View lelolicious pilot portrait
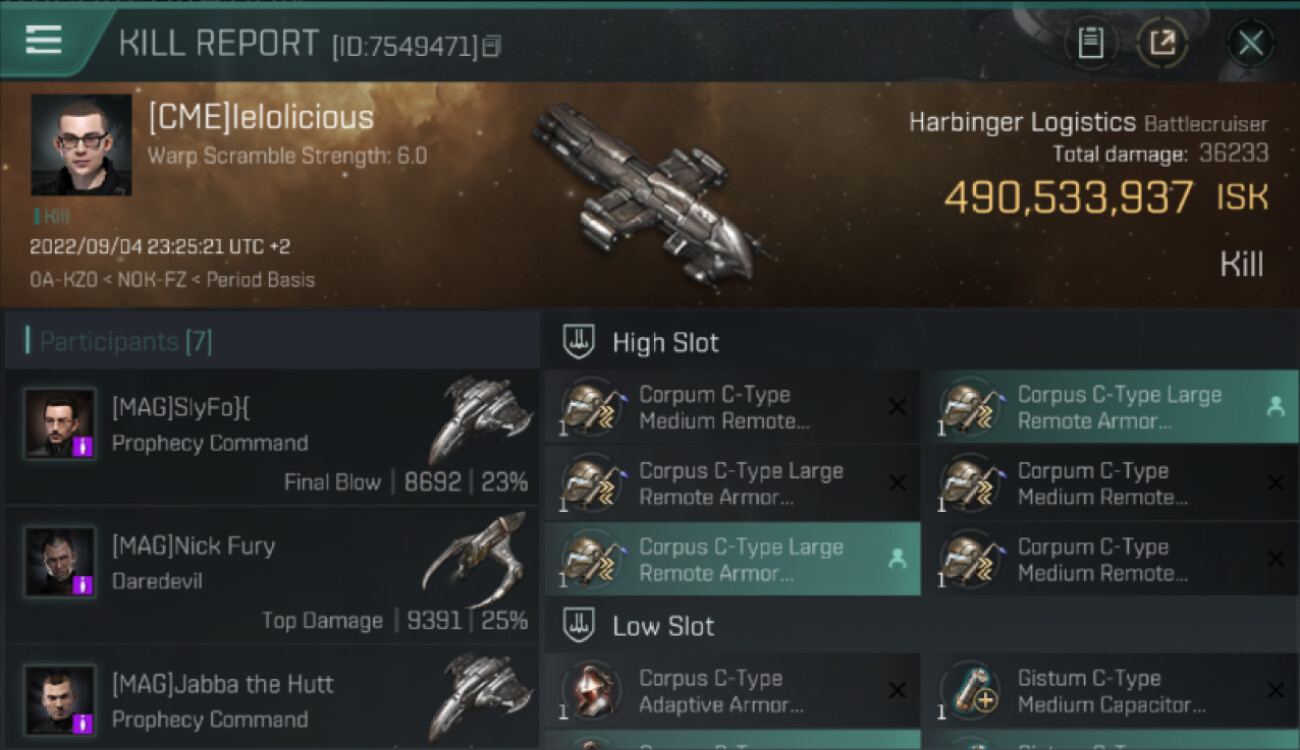The image size is (1300, 750). pyautogui.click(x=81, y=145)
